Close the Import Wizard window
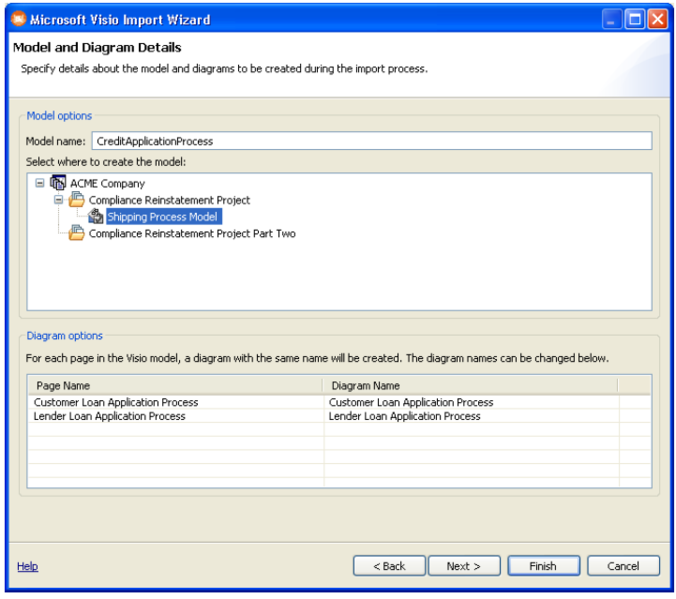Screen dimensions: 676x599 pyautogui.click(x=657, y=19)
